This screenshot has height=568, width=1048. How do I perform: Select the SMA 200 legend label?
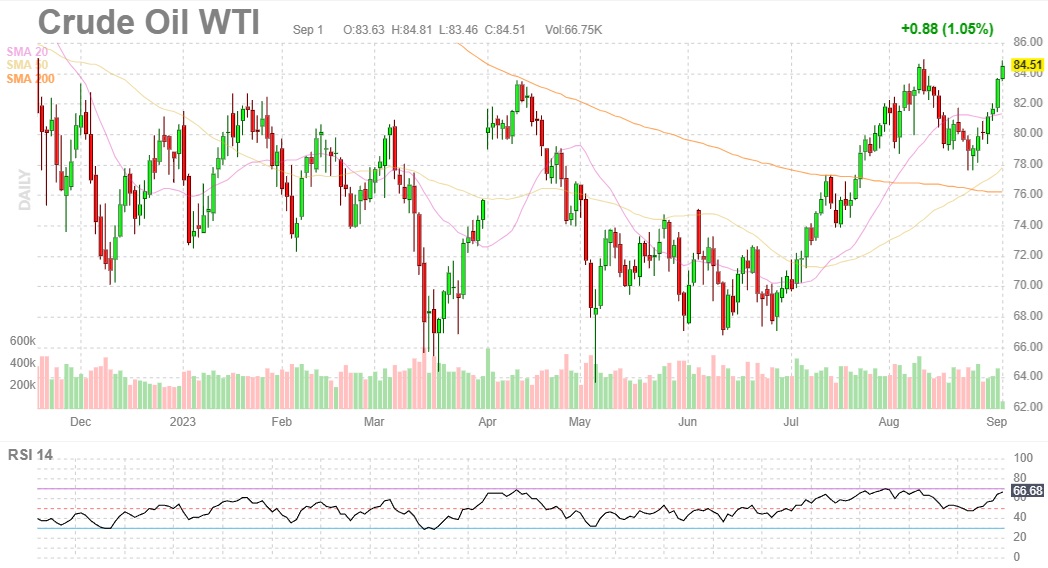pos(31,79)
